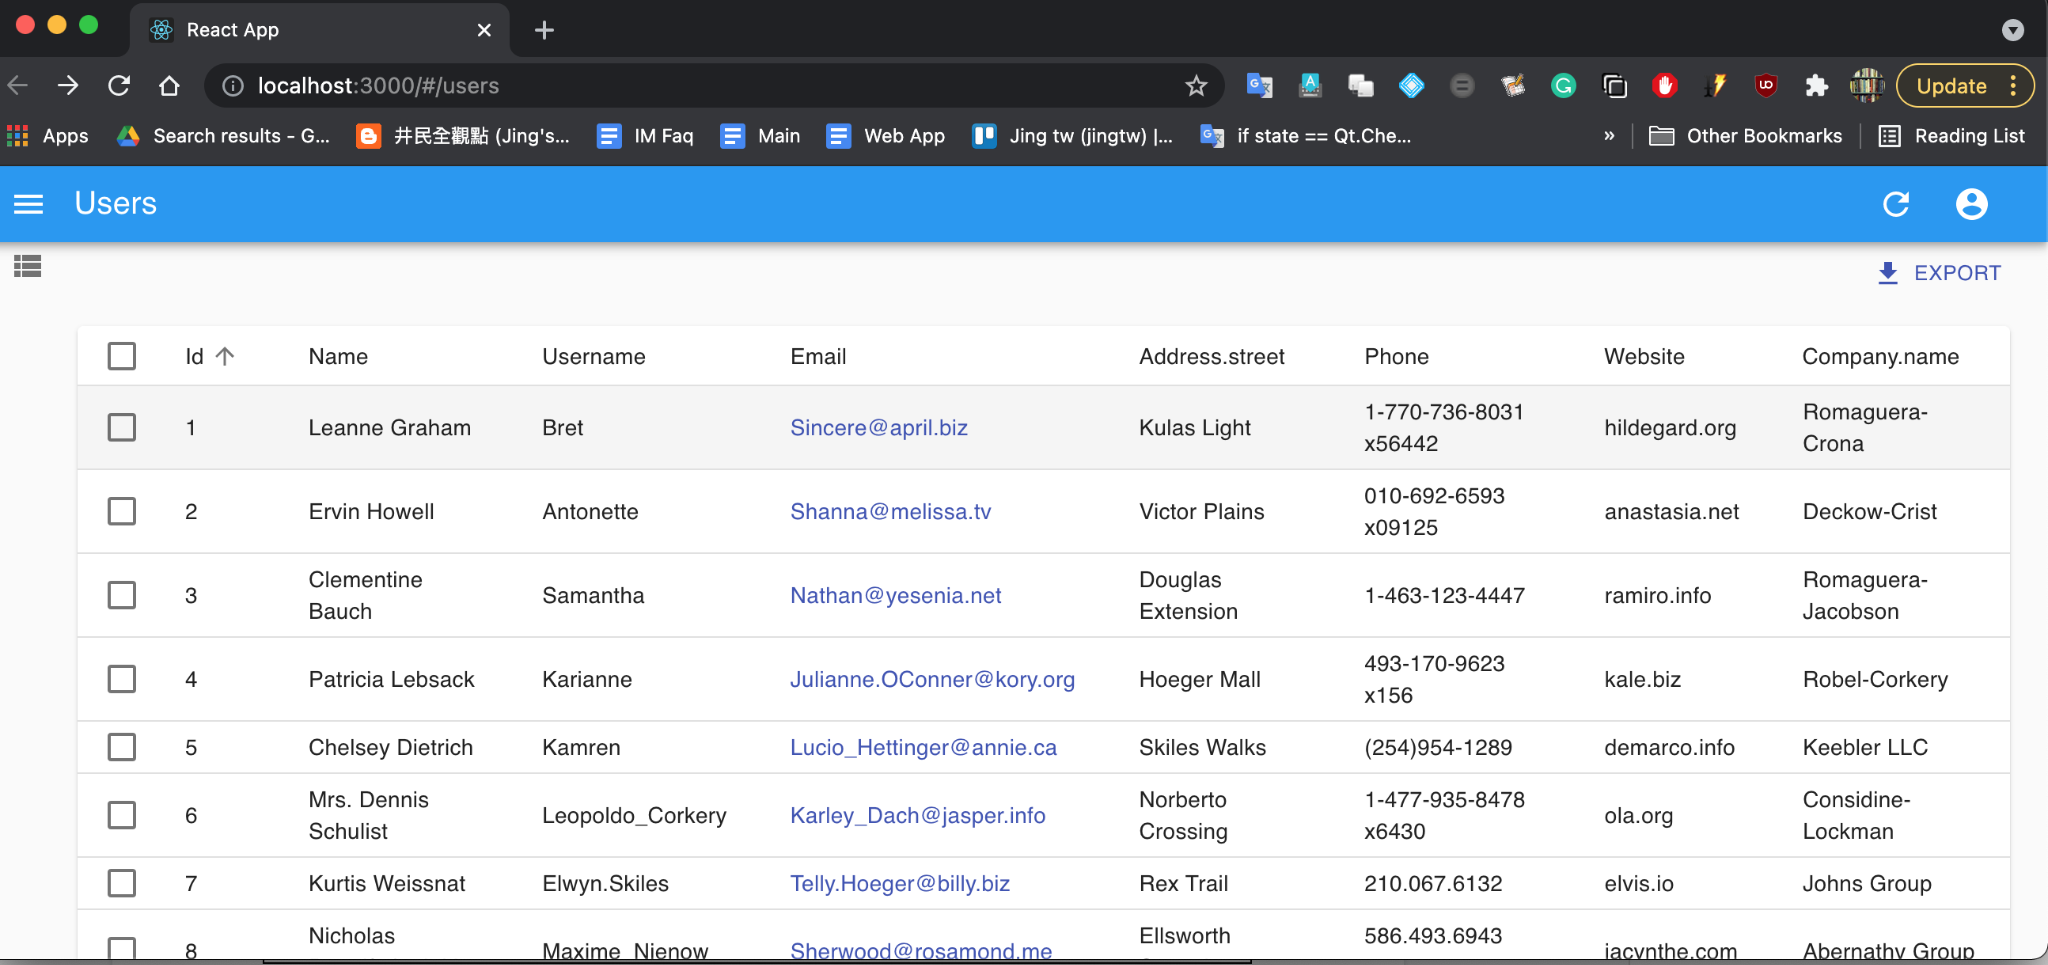Viewport: 2048px width, 965px height.
Task: Click the 'Deckow-Crist' company cell
Action: [x=1869, y=512]
